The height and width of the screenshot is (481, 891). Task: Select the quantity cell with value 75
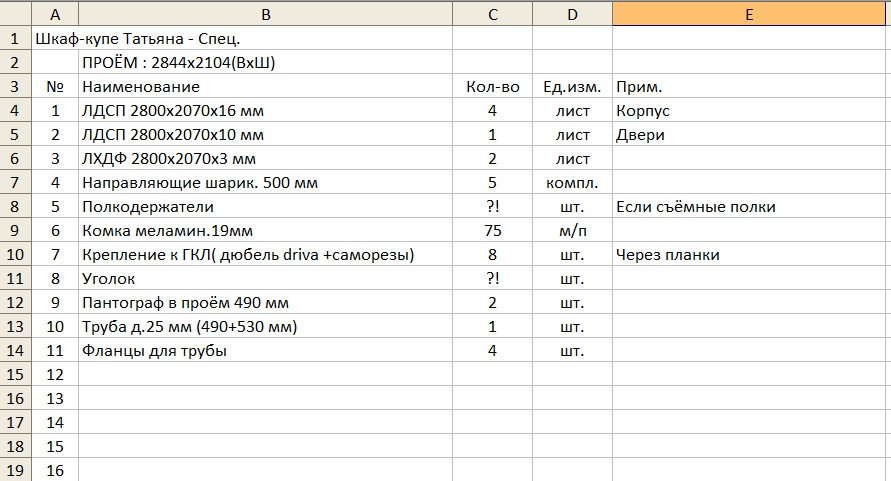click(x=492, y=231)
